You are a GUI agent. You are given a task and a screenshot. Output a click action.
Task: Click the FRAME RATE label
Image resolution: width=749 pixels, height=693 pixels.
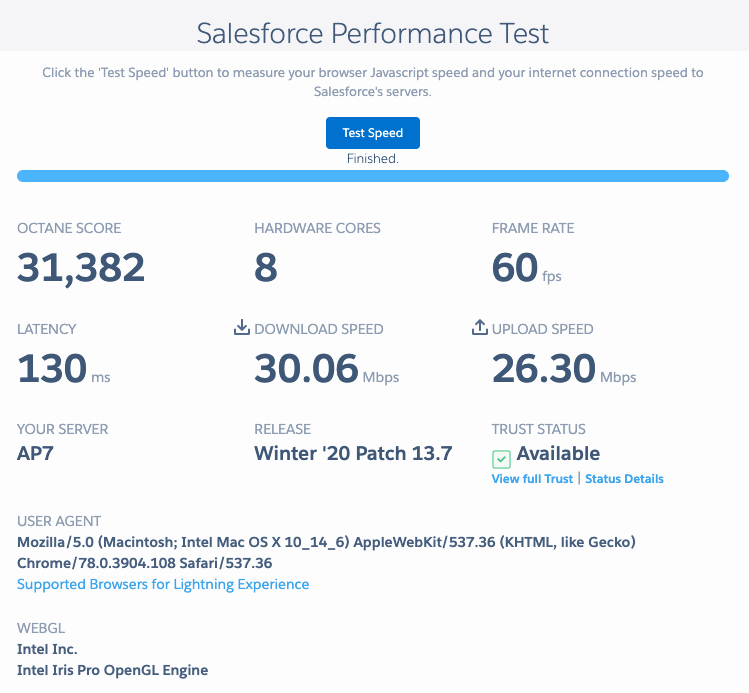533,228
